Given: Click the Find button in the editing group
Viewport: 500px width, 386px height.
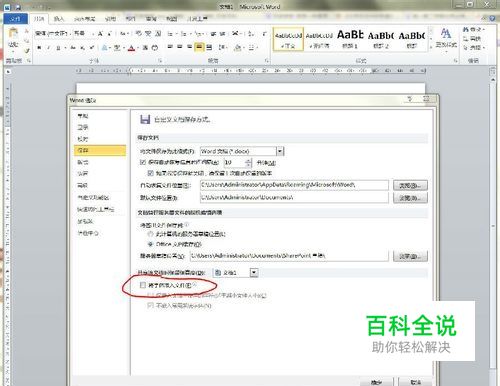Looking at the screenshot, I should [x=474, y=30].
